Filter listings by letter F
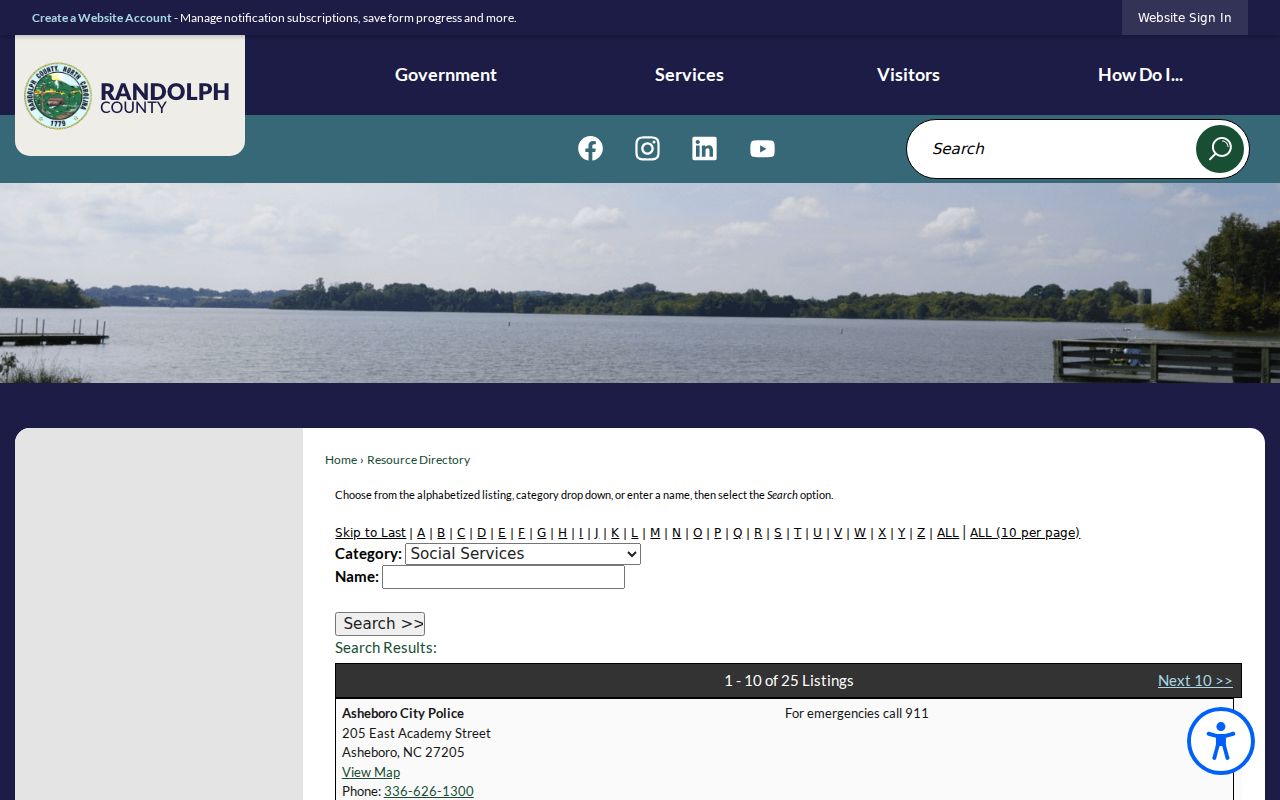The width and height of the screenshot is (1280, 800). pyautogui.click(x=521, y=532)
